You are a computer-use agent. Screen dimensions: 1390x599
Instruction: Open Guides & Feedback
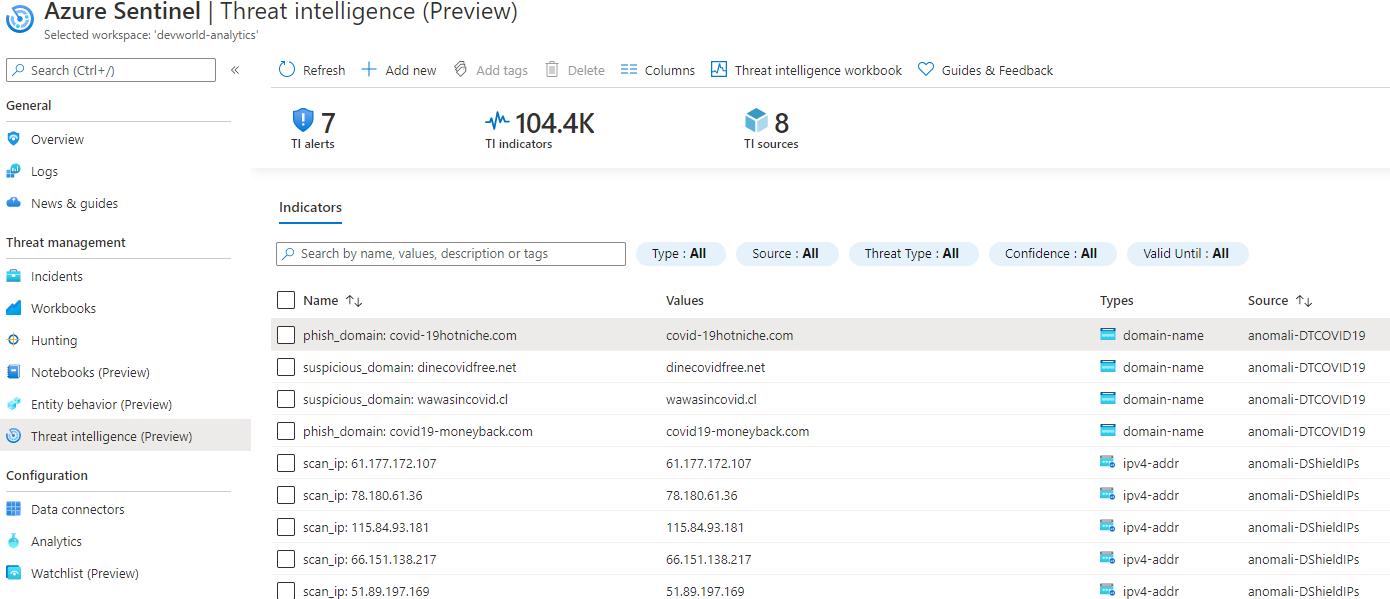[x=997, y=70]
